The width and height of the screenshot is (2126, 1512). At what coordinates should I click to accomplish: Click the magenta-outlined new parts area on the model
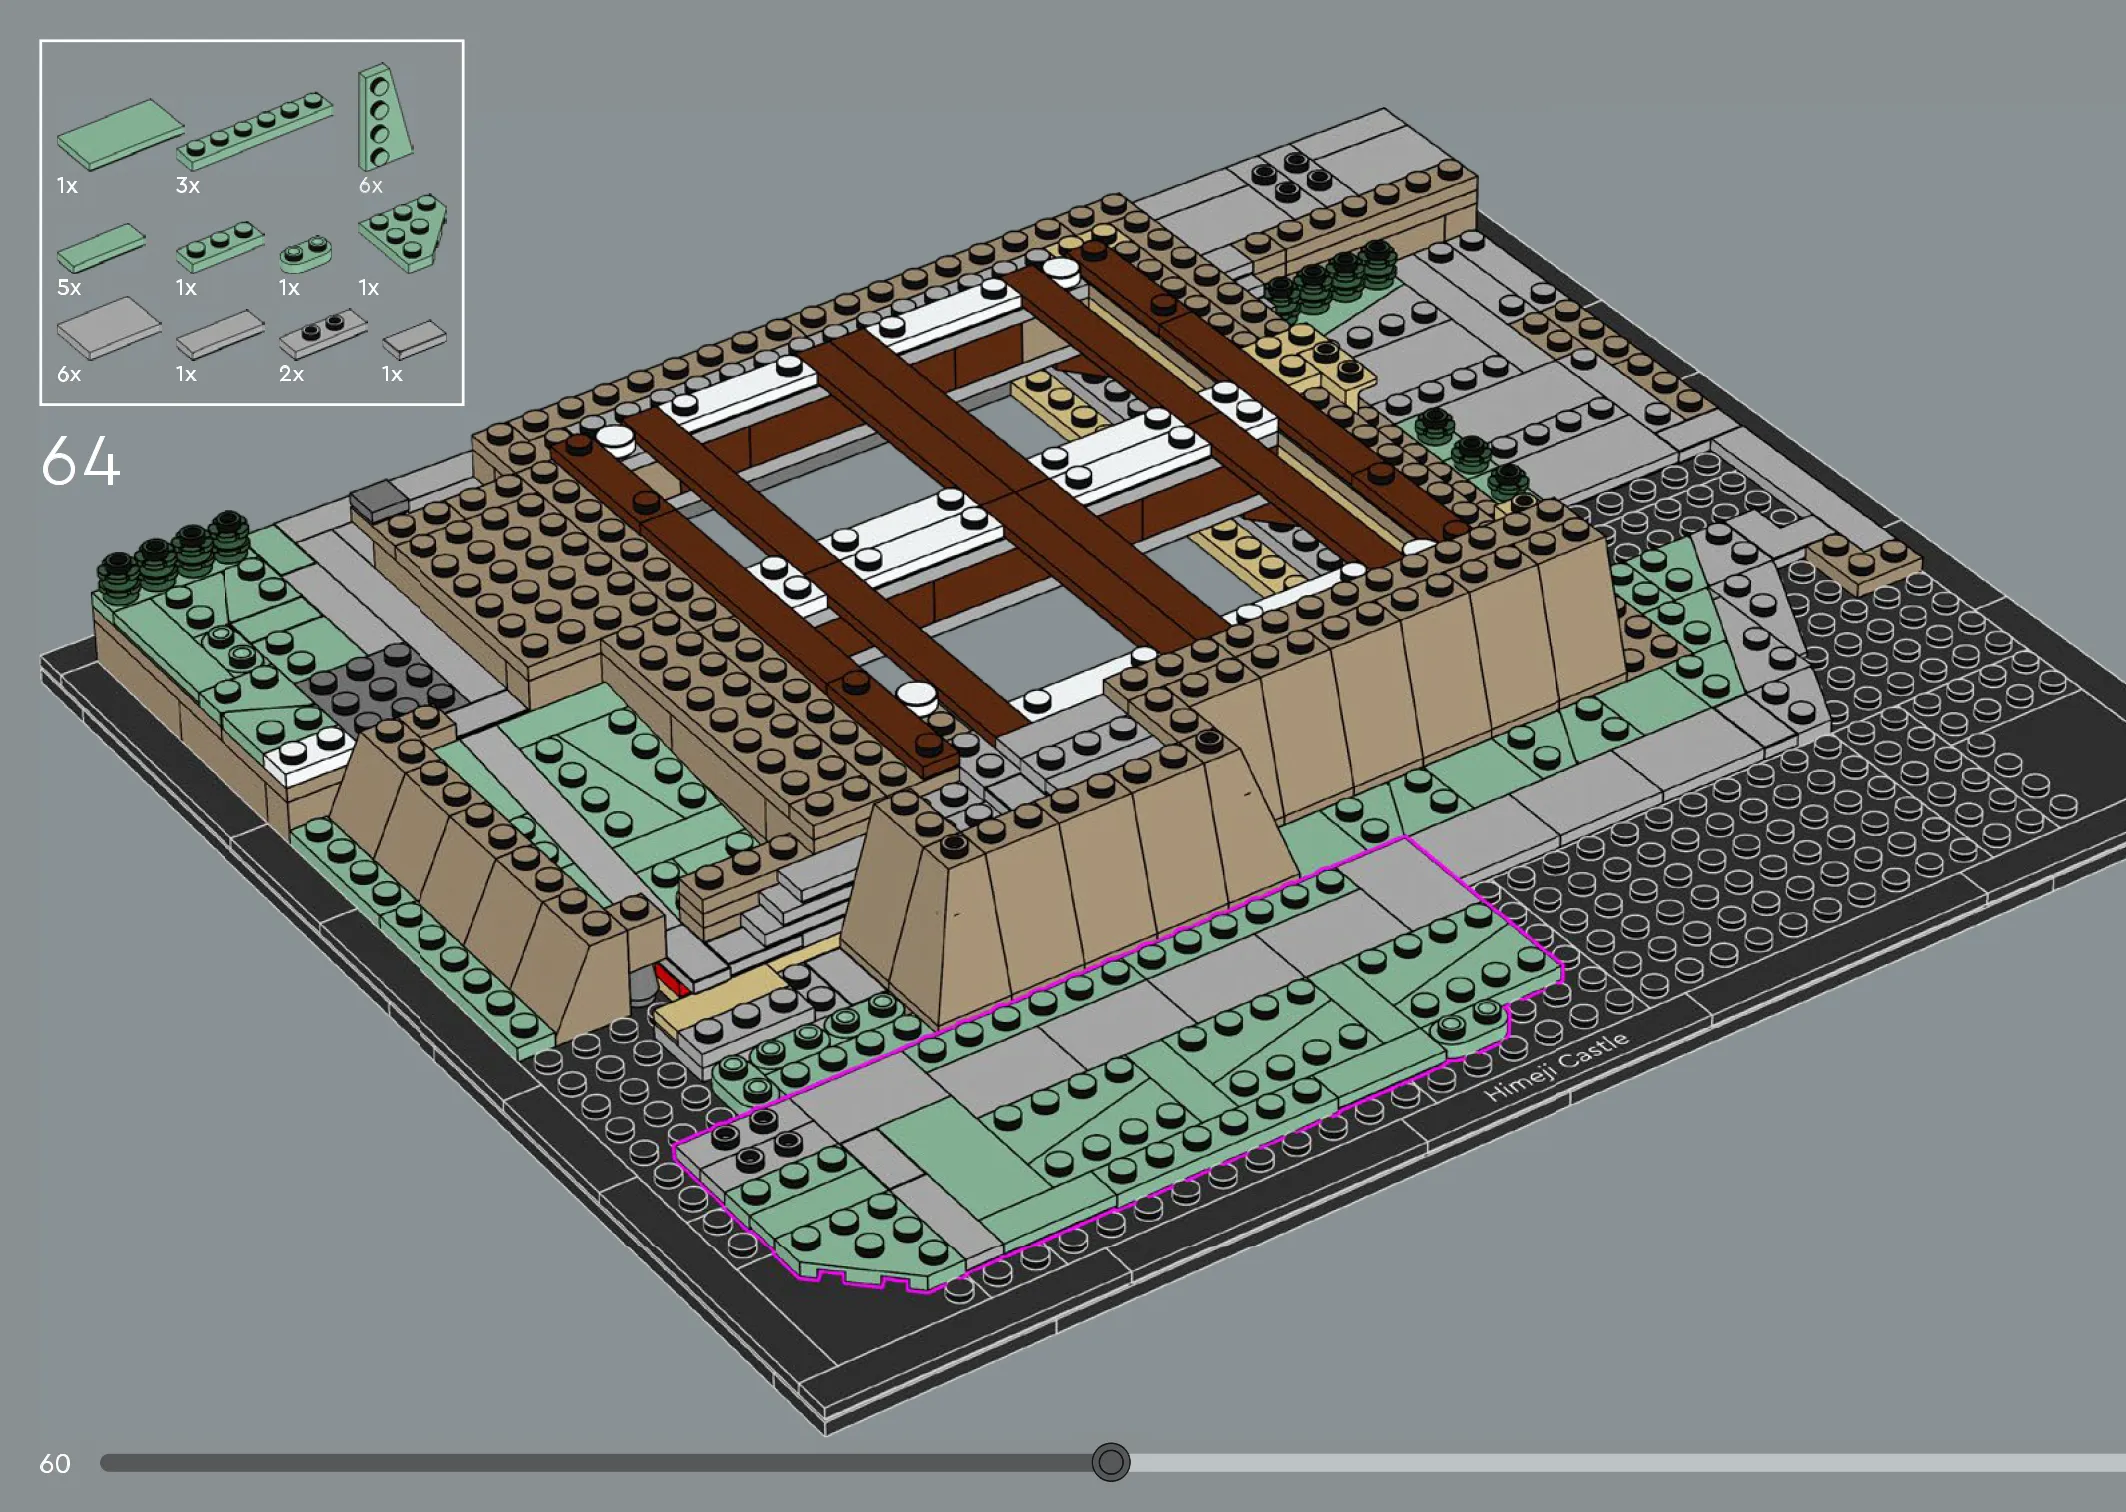tap(1117, 1066)
